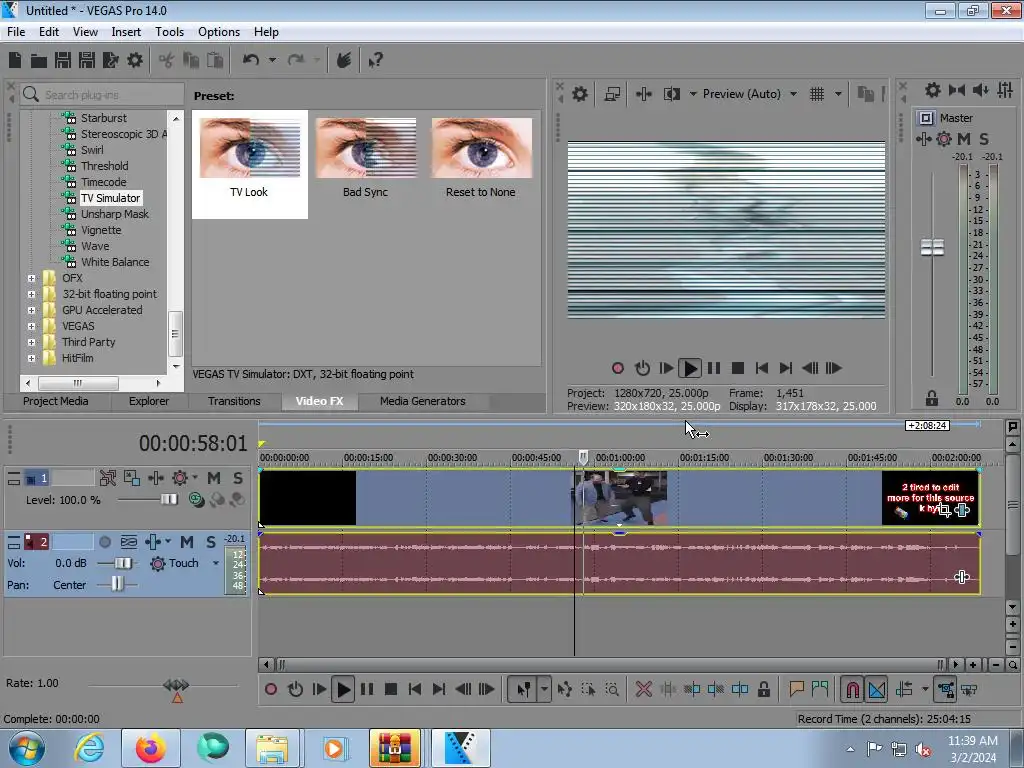
Task: Insert marker using the flag icon
Action: 796,689
